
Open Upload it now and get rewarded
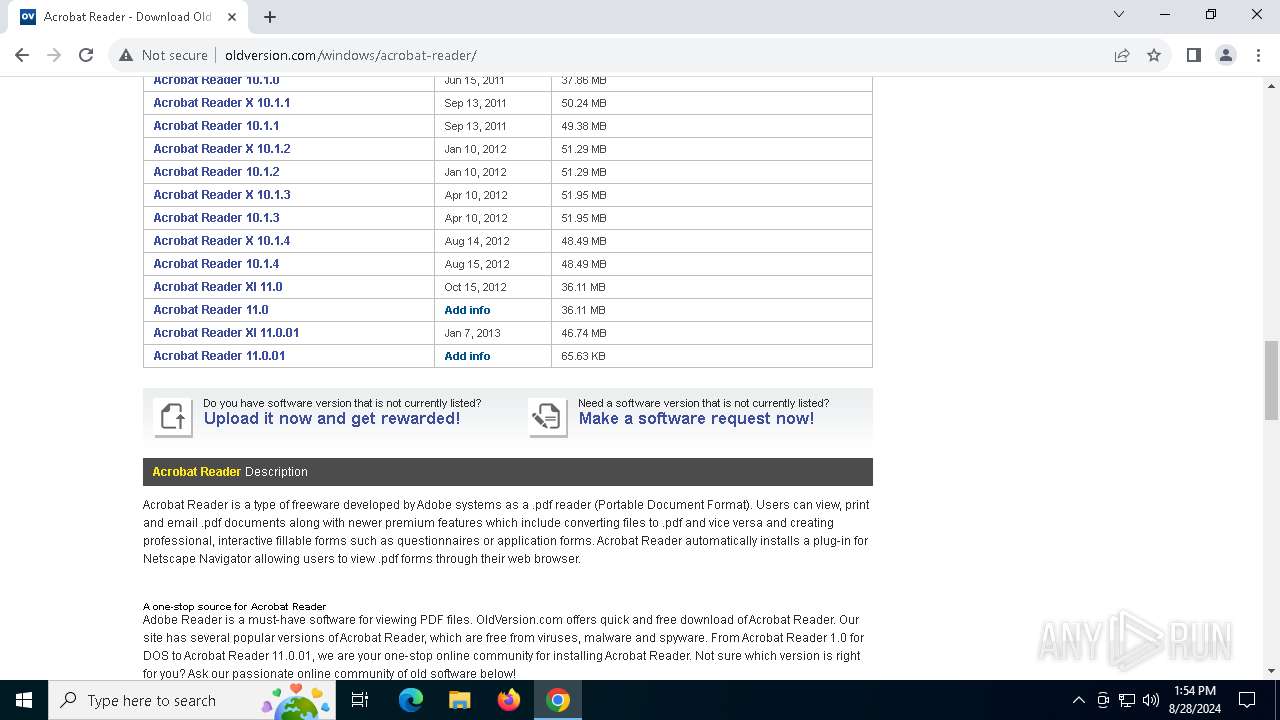coord(332,418)
